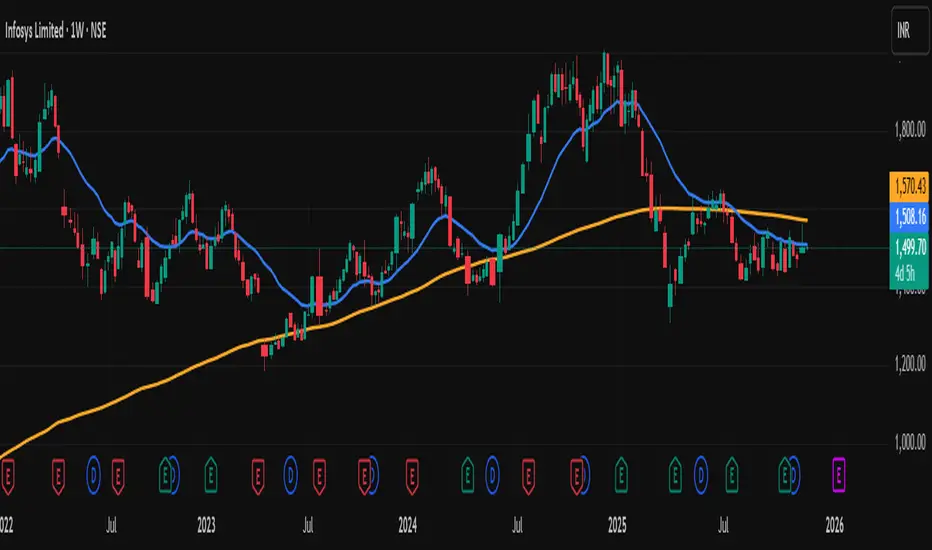932x550 pixels.
Task: Open the dividend marker just before Jul 2025
Action: pyautogui.click(x=702, y=468)
